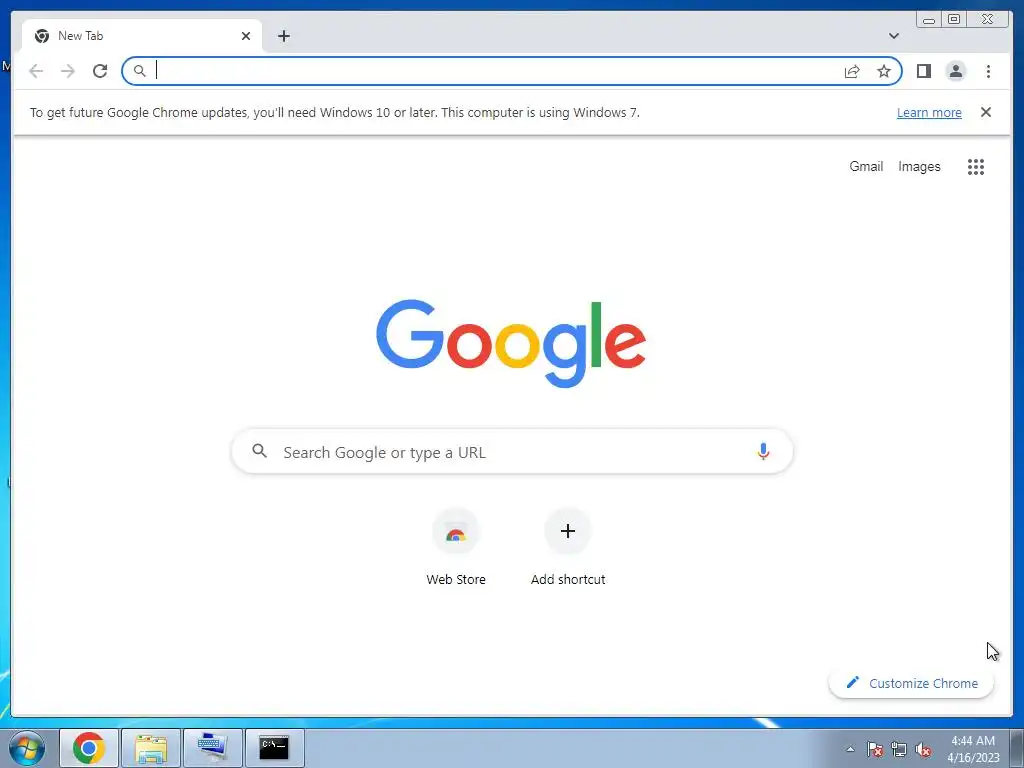This screenshot has height=768, width=1024.
Task: Show hidden system tray icons
Action: click(x=850, y=749)
